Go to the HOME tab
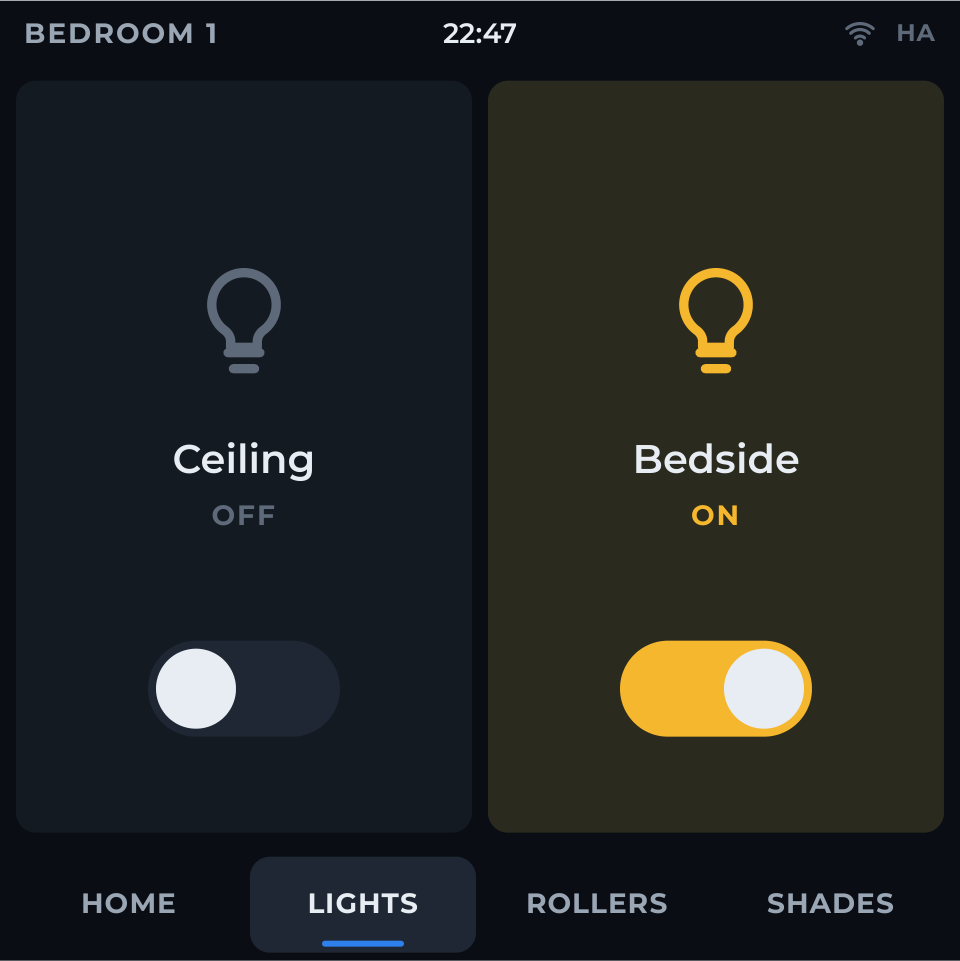The image size is (960, 961). [x=129, y=903]
